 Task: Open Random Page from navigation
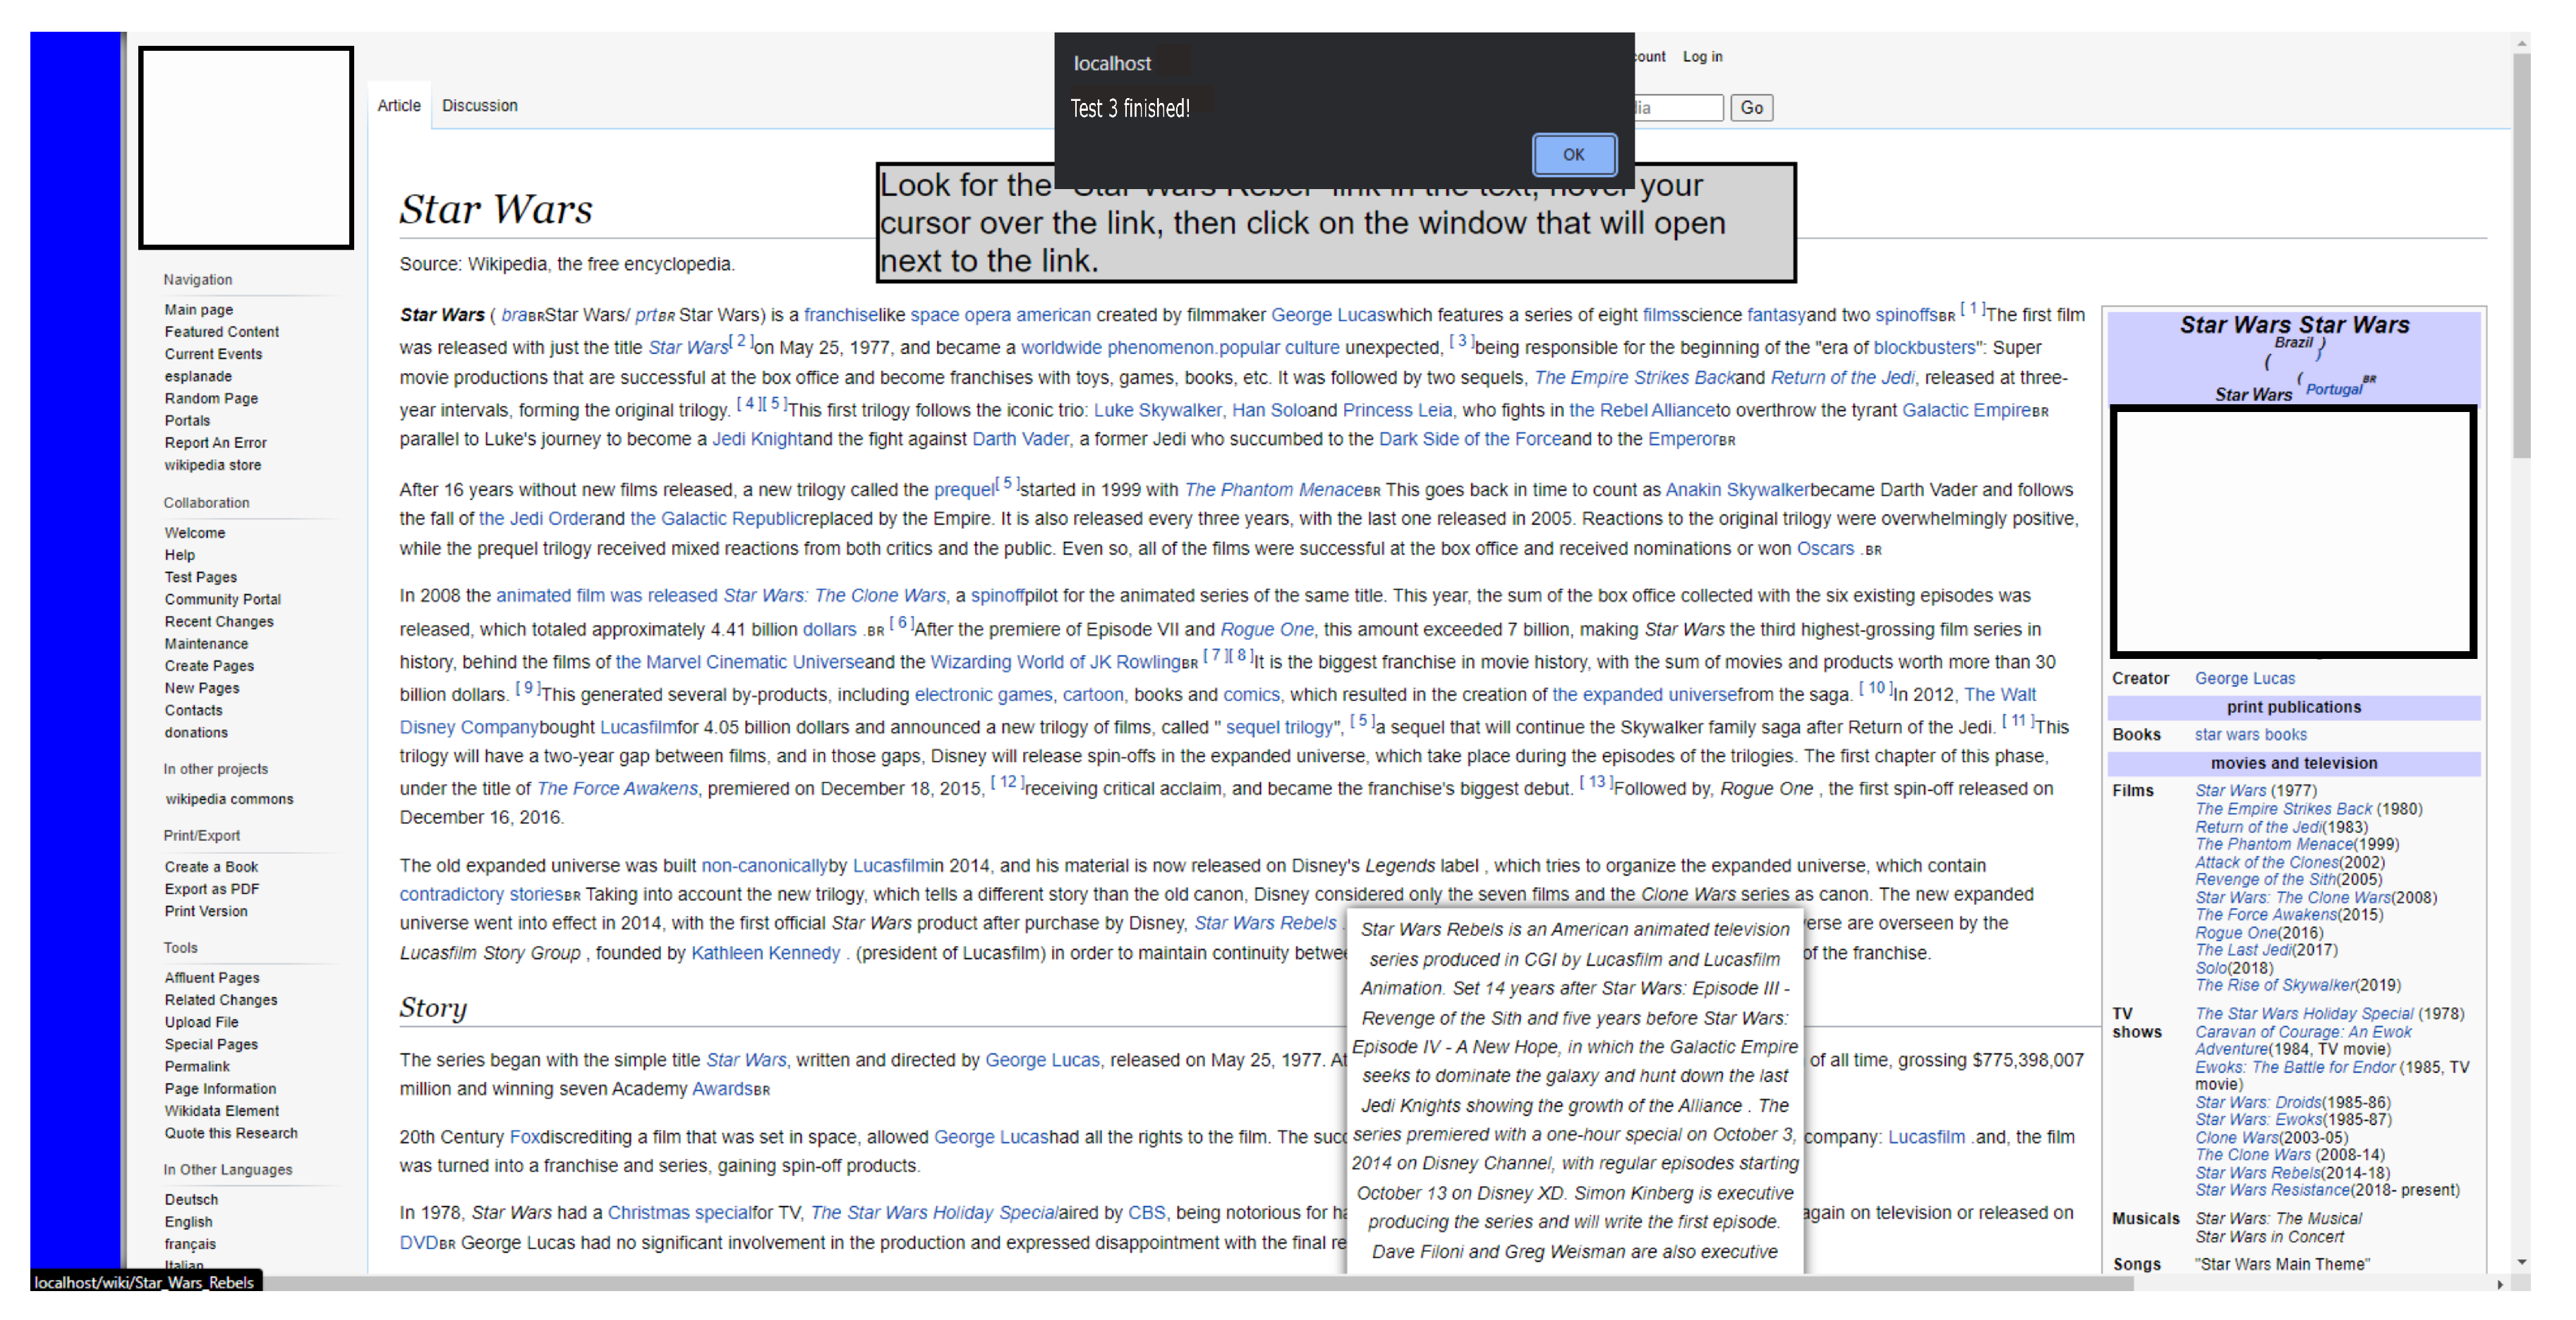tap(211, 399)
